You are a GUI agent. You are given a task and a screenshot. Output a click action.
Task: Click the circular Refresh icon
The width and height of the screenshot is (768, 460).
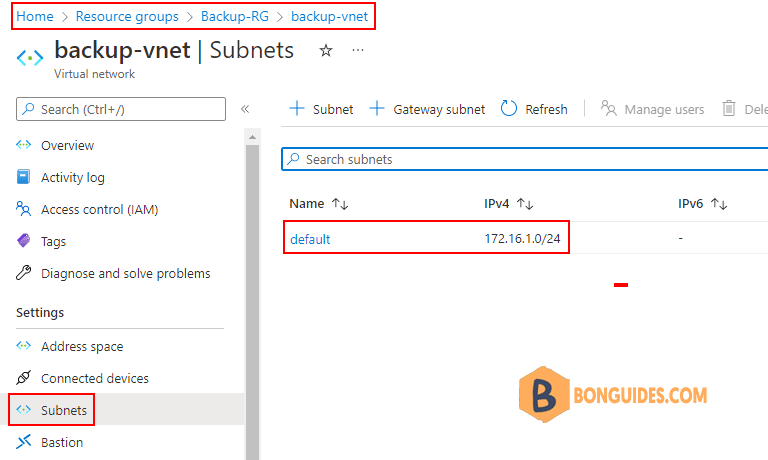click(x=508, y=108)
